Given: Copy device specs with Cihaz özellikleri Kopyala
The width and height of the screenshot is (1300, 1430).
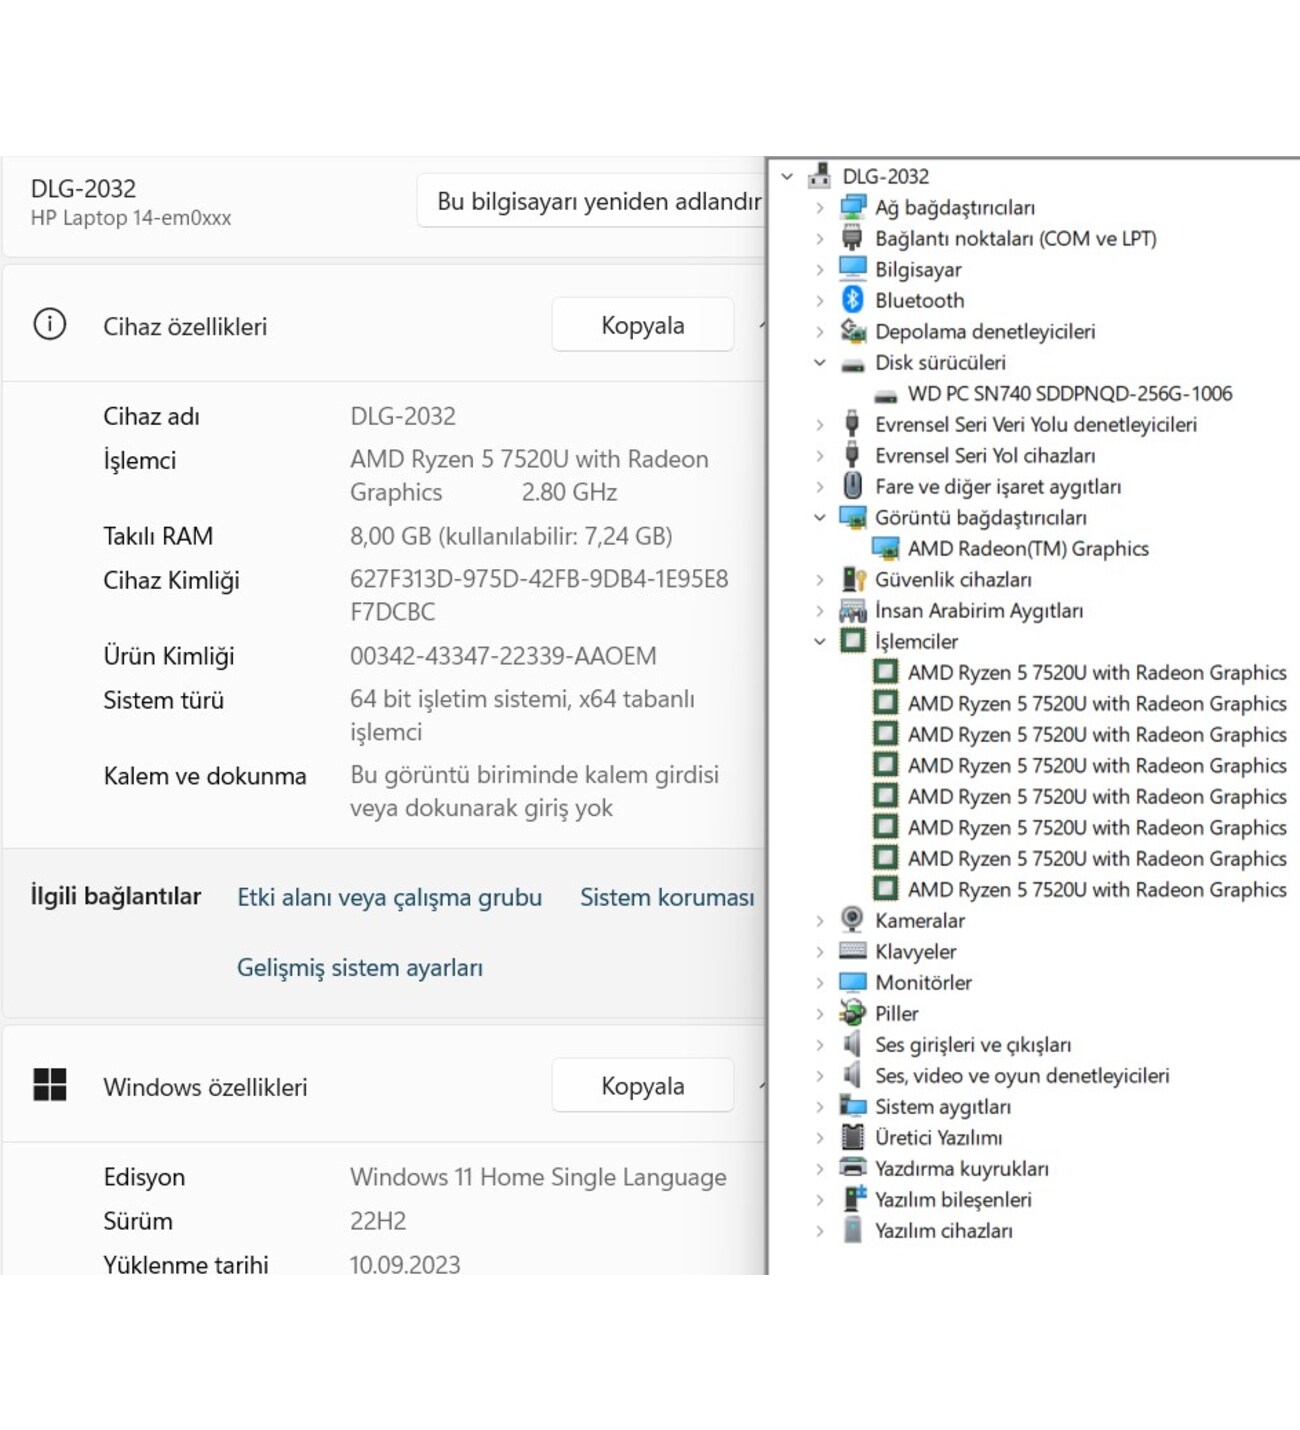Looking at the screenshot, I should [643, 325].
